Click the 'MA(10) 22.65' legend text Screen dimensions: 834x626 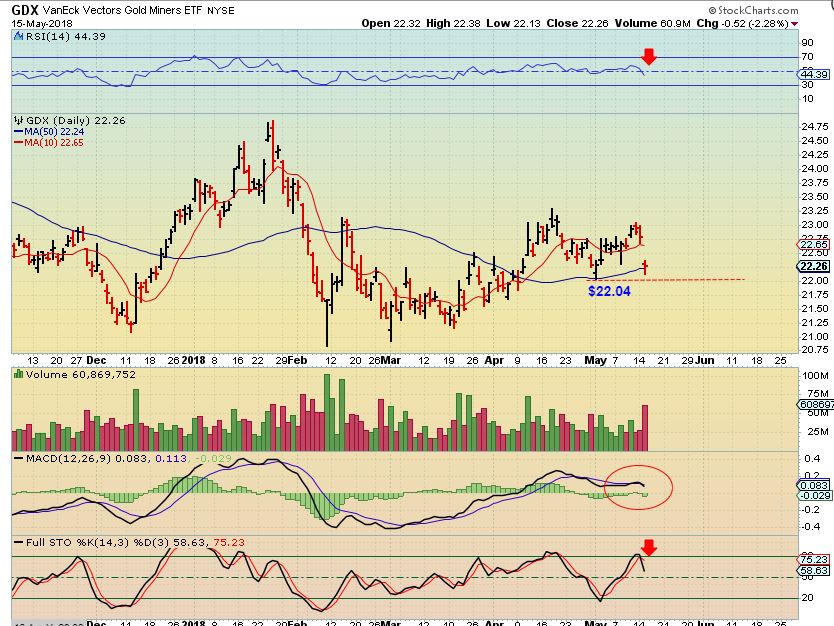pos(54,143)
